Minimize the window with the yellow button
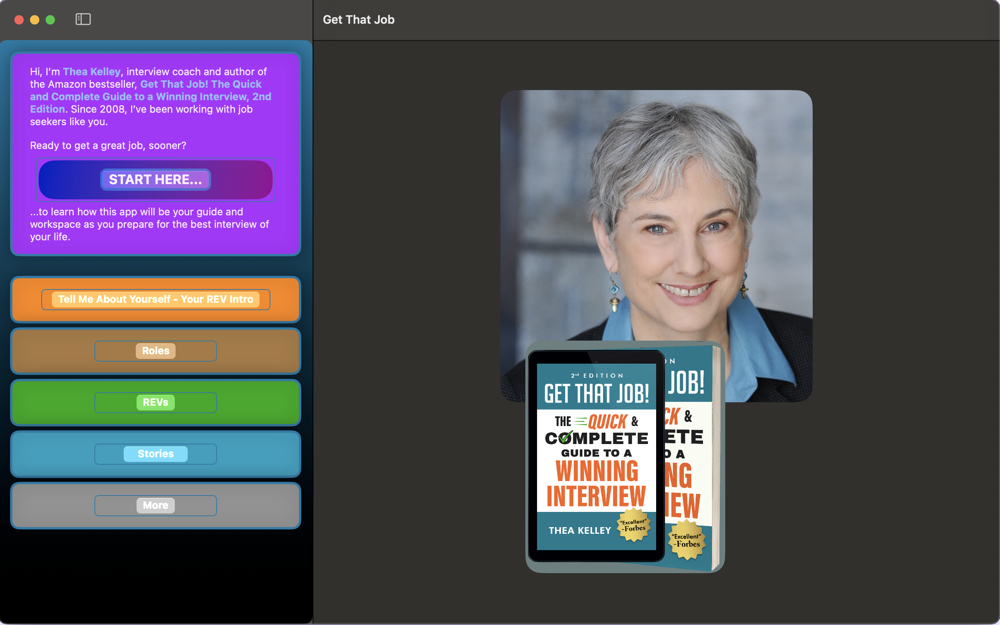1000x625 pixels. coord(34,20)
